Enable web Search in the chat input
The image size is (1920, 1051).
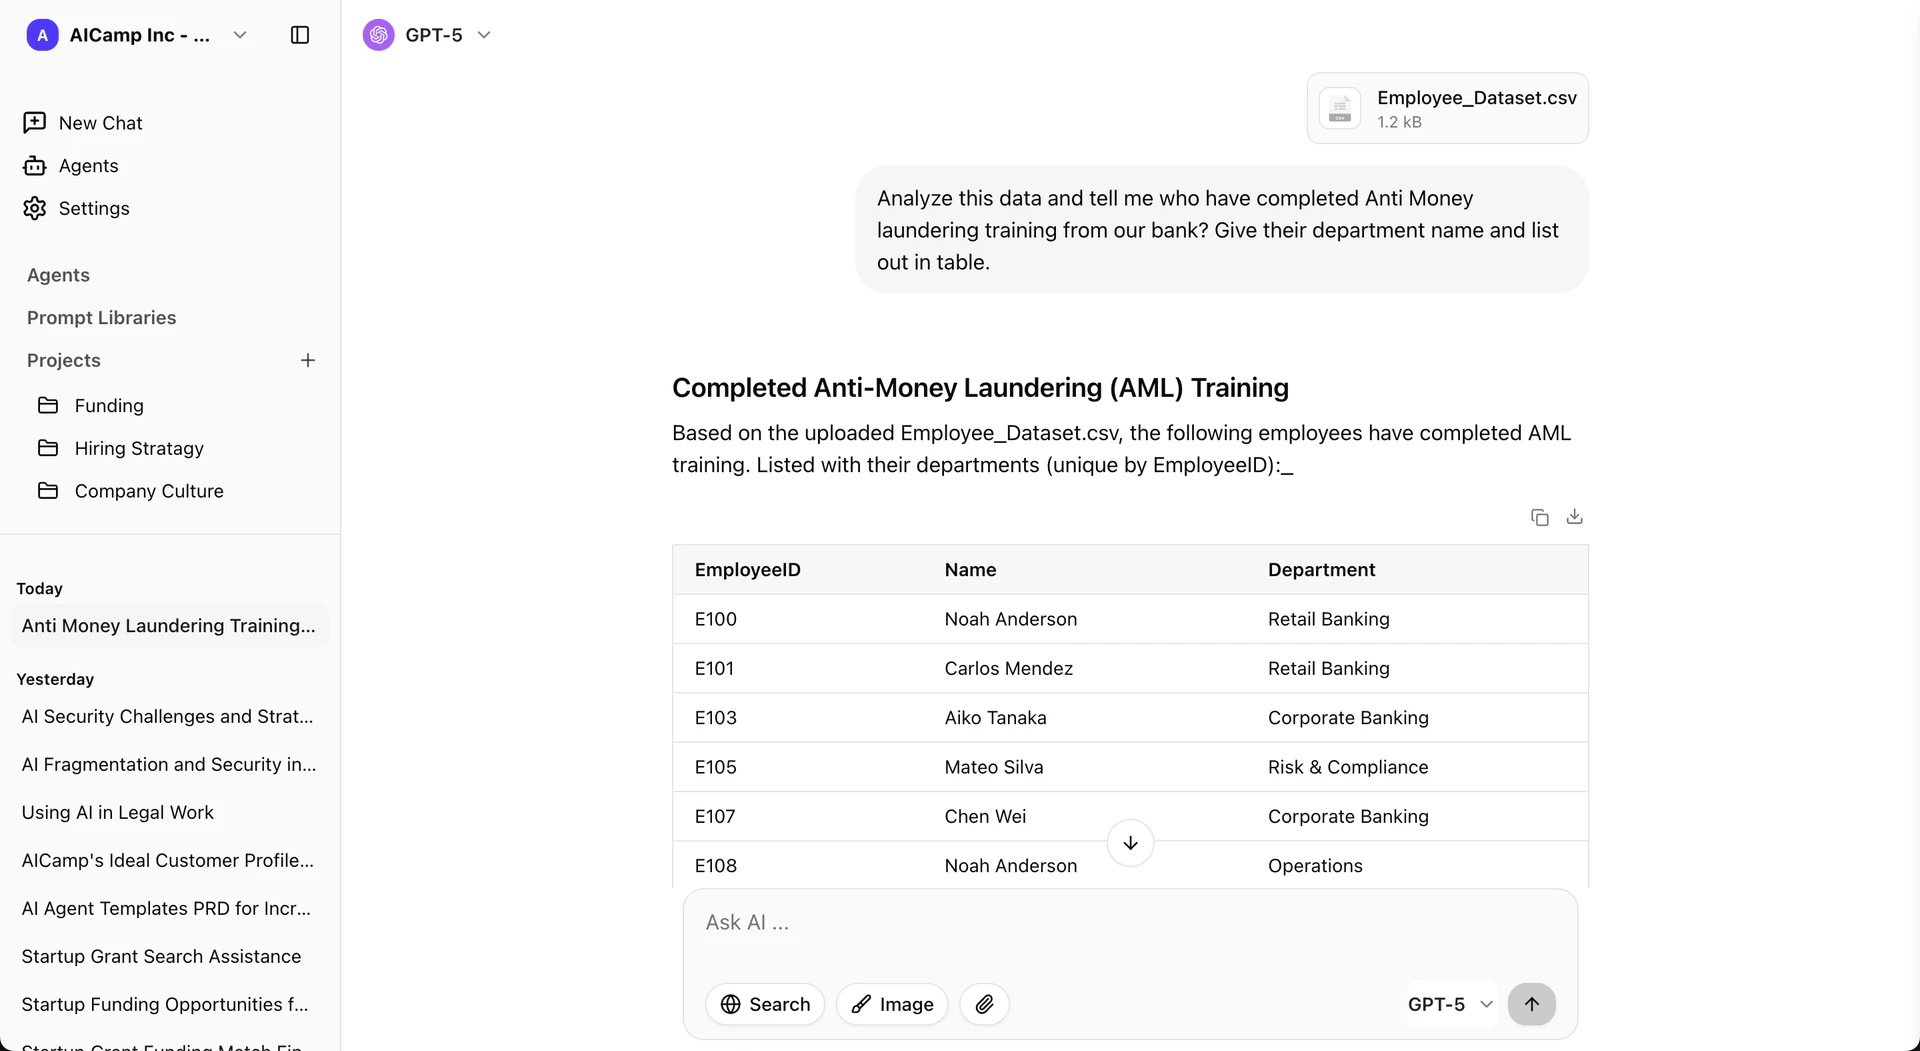764,1004
